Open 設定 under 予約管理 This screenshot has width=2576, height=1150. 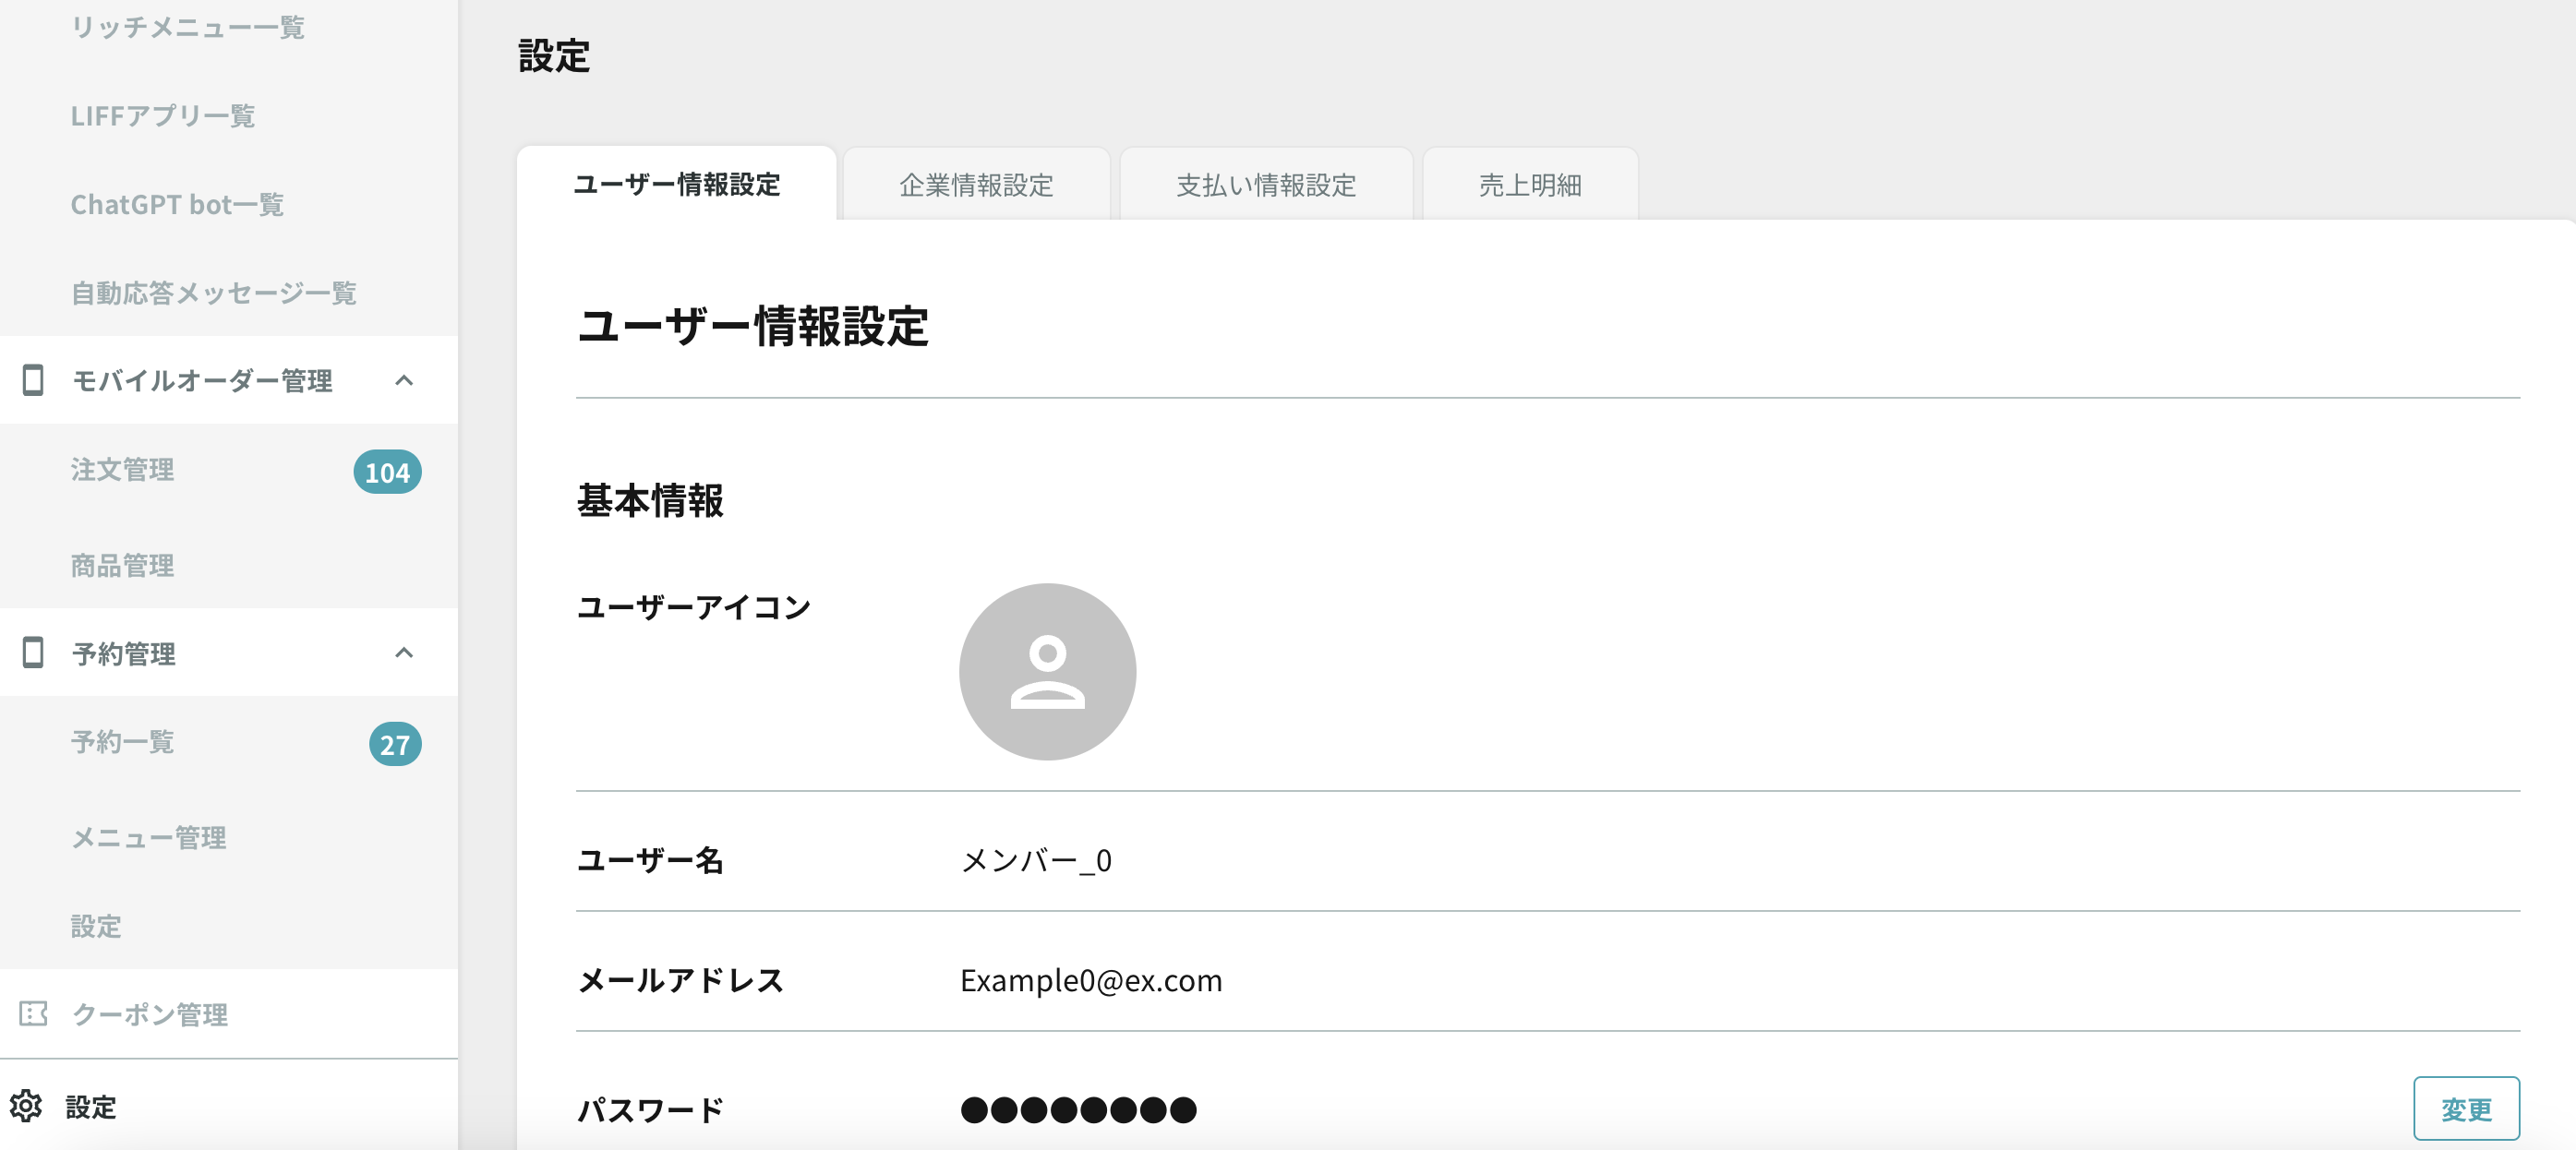[x=96, y=925]
